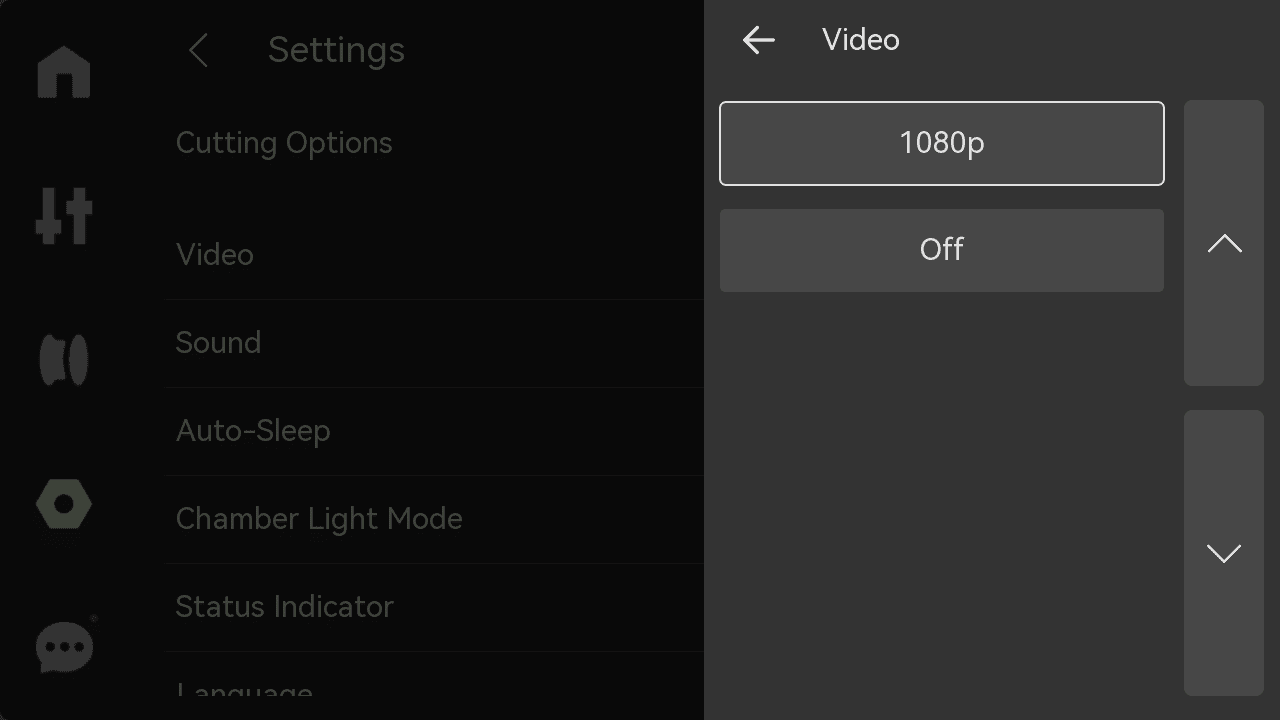1280x720 pixels.
Task: Open Chamber Light Mode setting
Action: point(435,519)
